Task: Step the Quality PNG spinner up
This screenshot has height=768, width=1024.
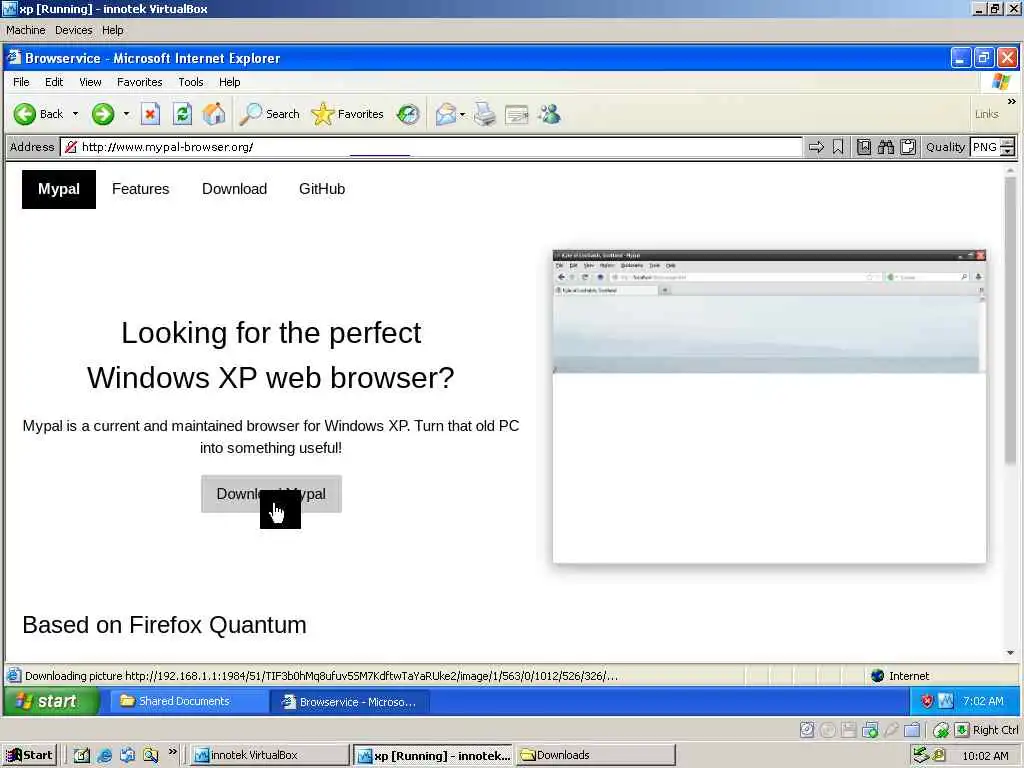Action: tap(1008, 142)
